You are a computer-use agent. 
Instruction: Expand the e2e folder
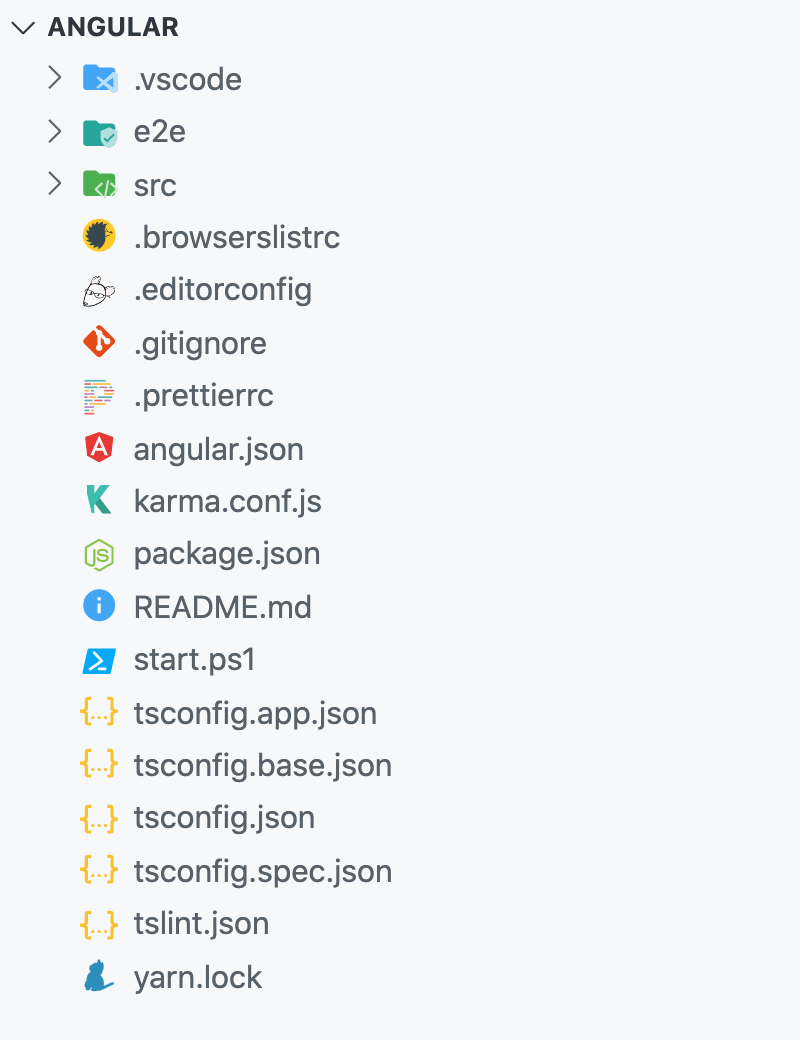point(55,131)
